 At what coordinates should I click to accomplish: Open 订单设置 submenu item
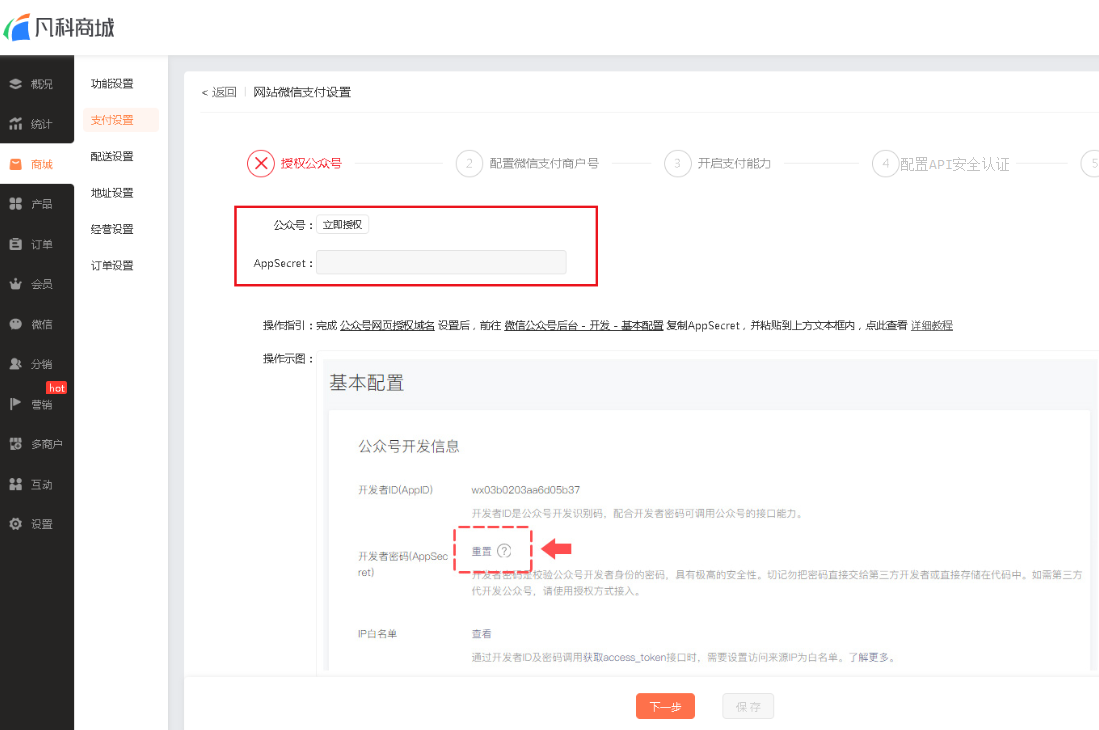tap(112, 266)
